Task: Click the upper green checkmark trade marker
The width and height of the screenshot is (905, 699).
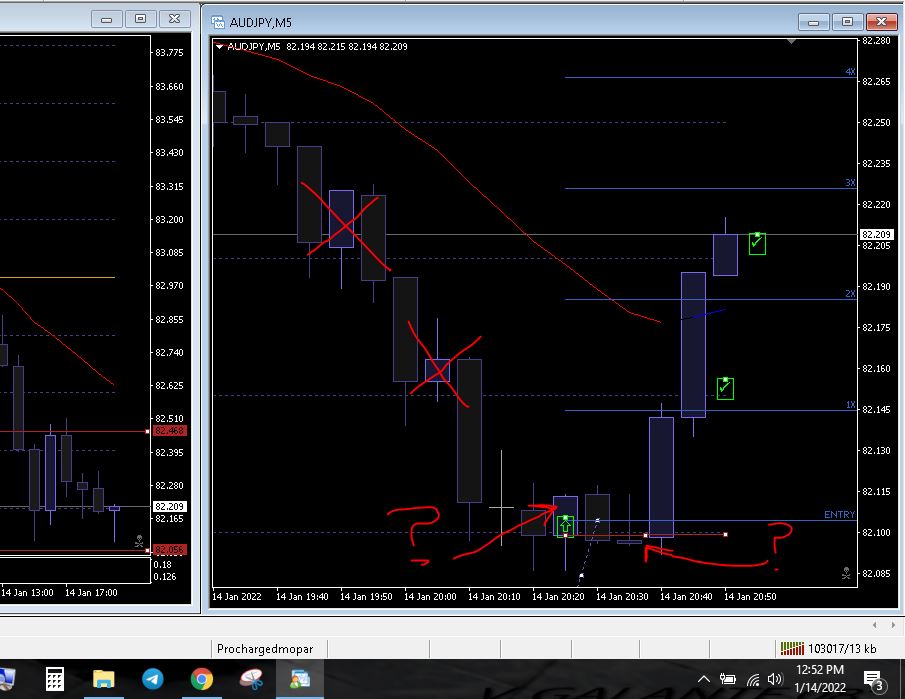Action: (757, 244)
